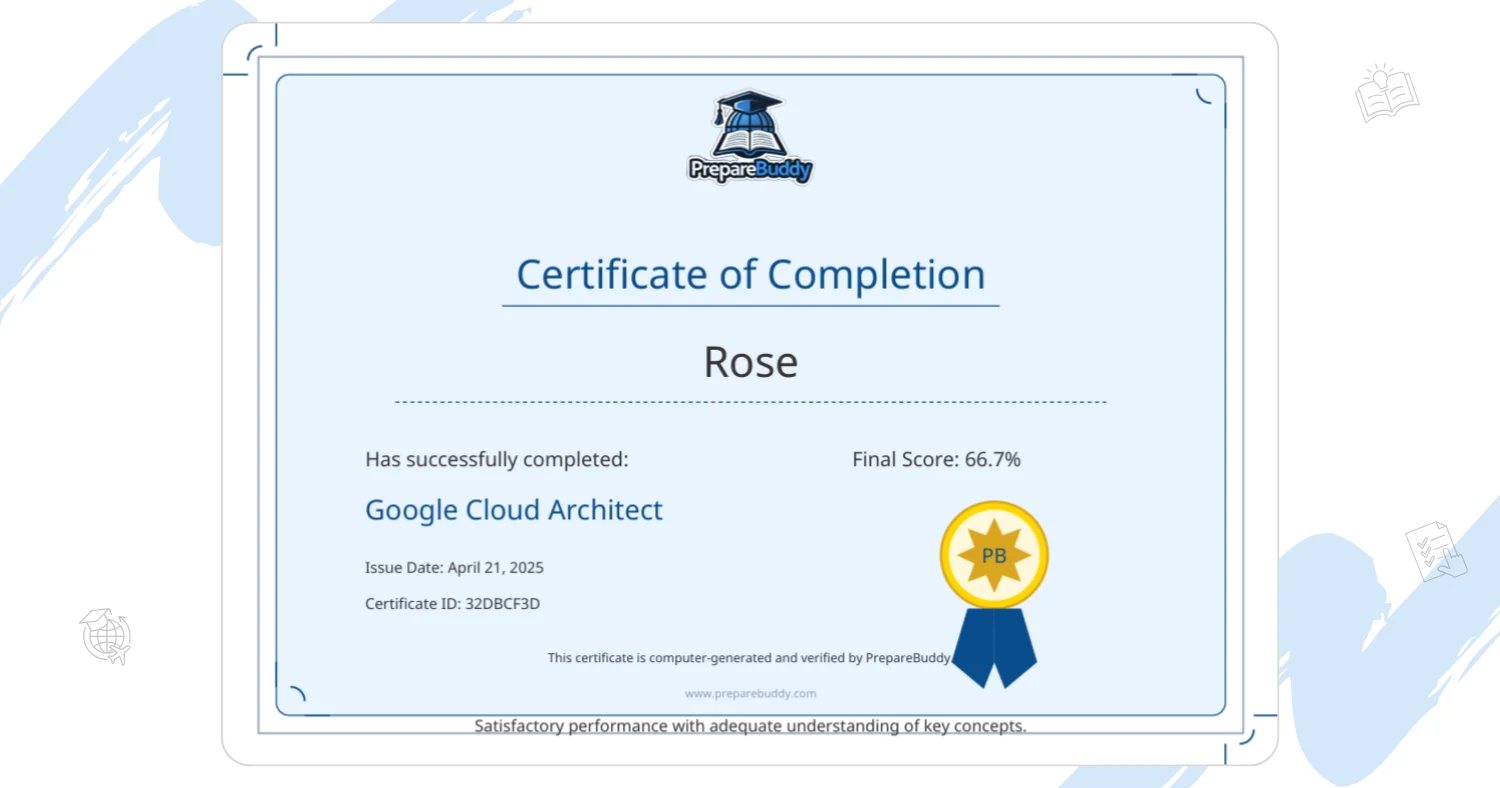Select the Satisfactory performance remark text
Viewport: 1500px width, 788px height.
[750, 726]
